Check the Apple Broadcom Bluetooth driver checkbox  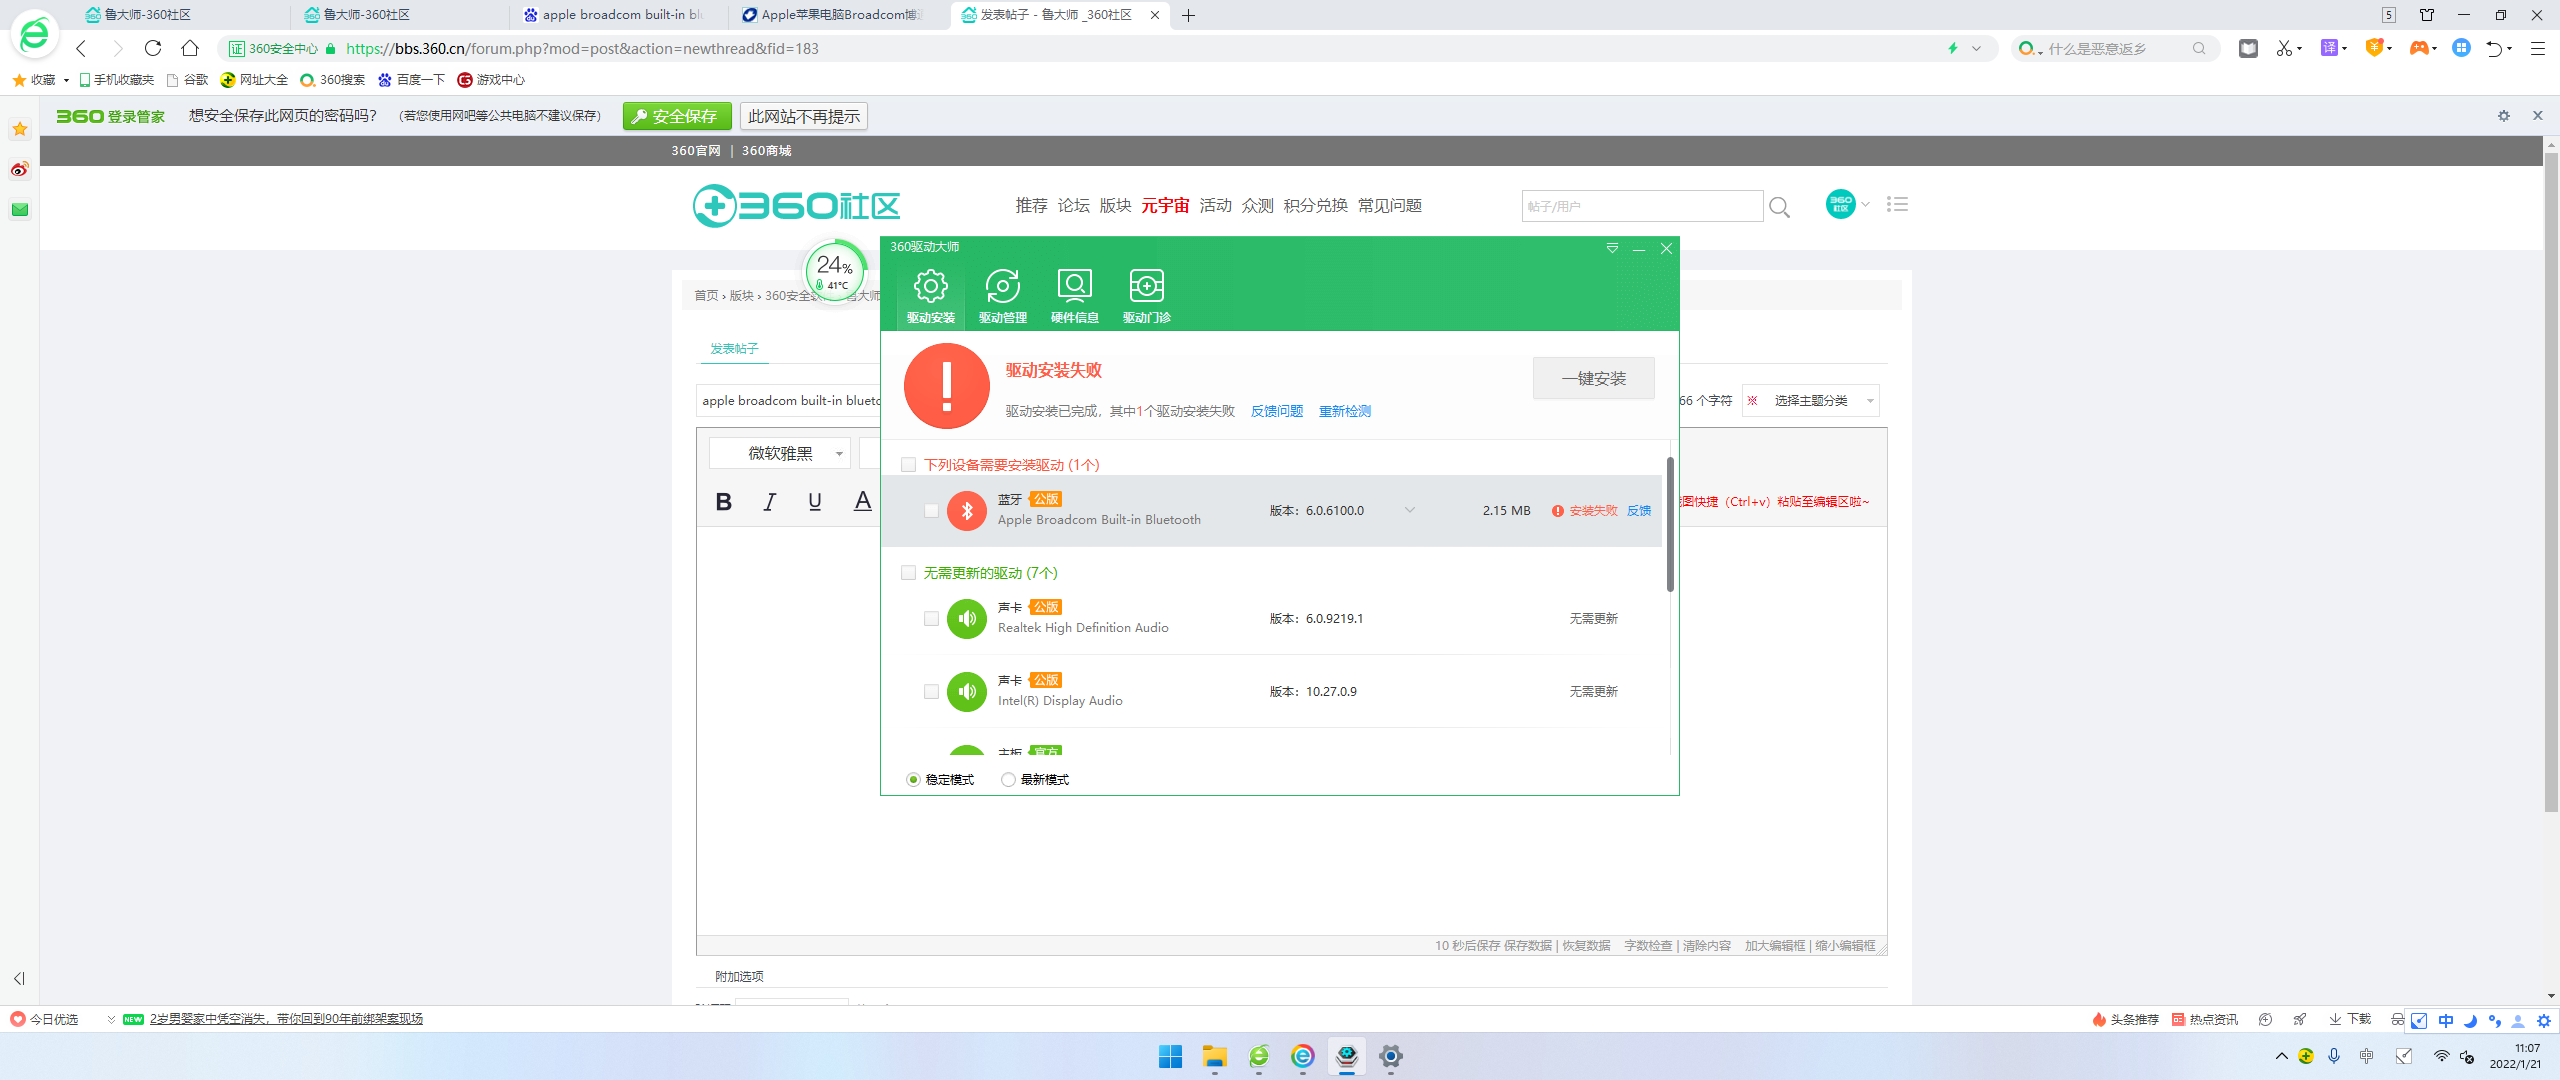pyautogui.click(x=931, y=511)
